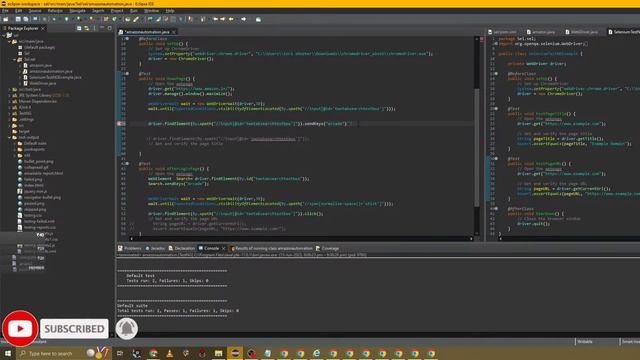Collapse the sel project node
Image resolution: width=640 pixels, height=360 pixels.
tap(4, 36)
